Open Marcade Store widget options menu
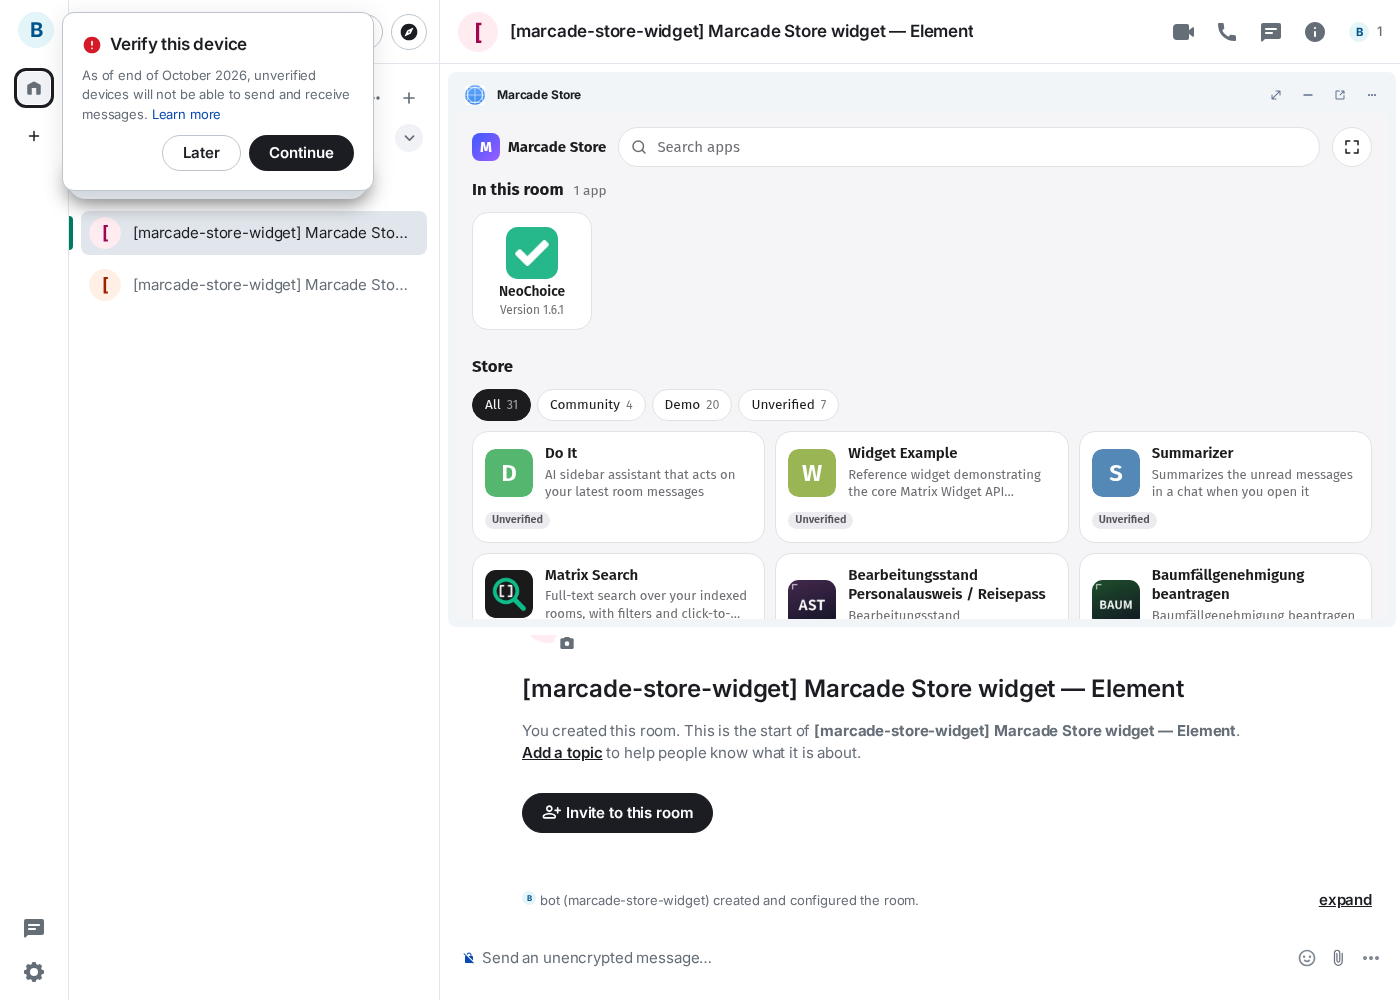The image size is (1400, 1000). [1372, 95]
